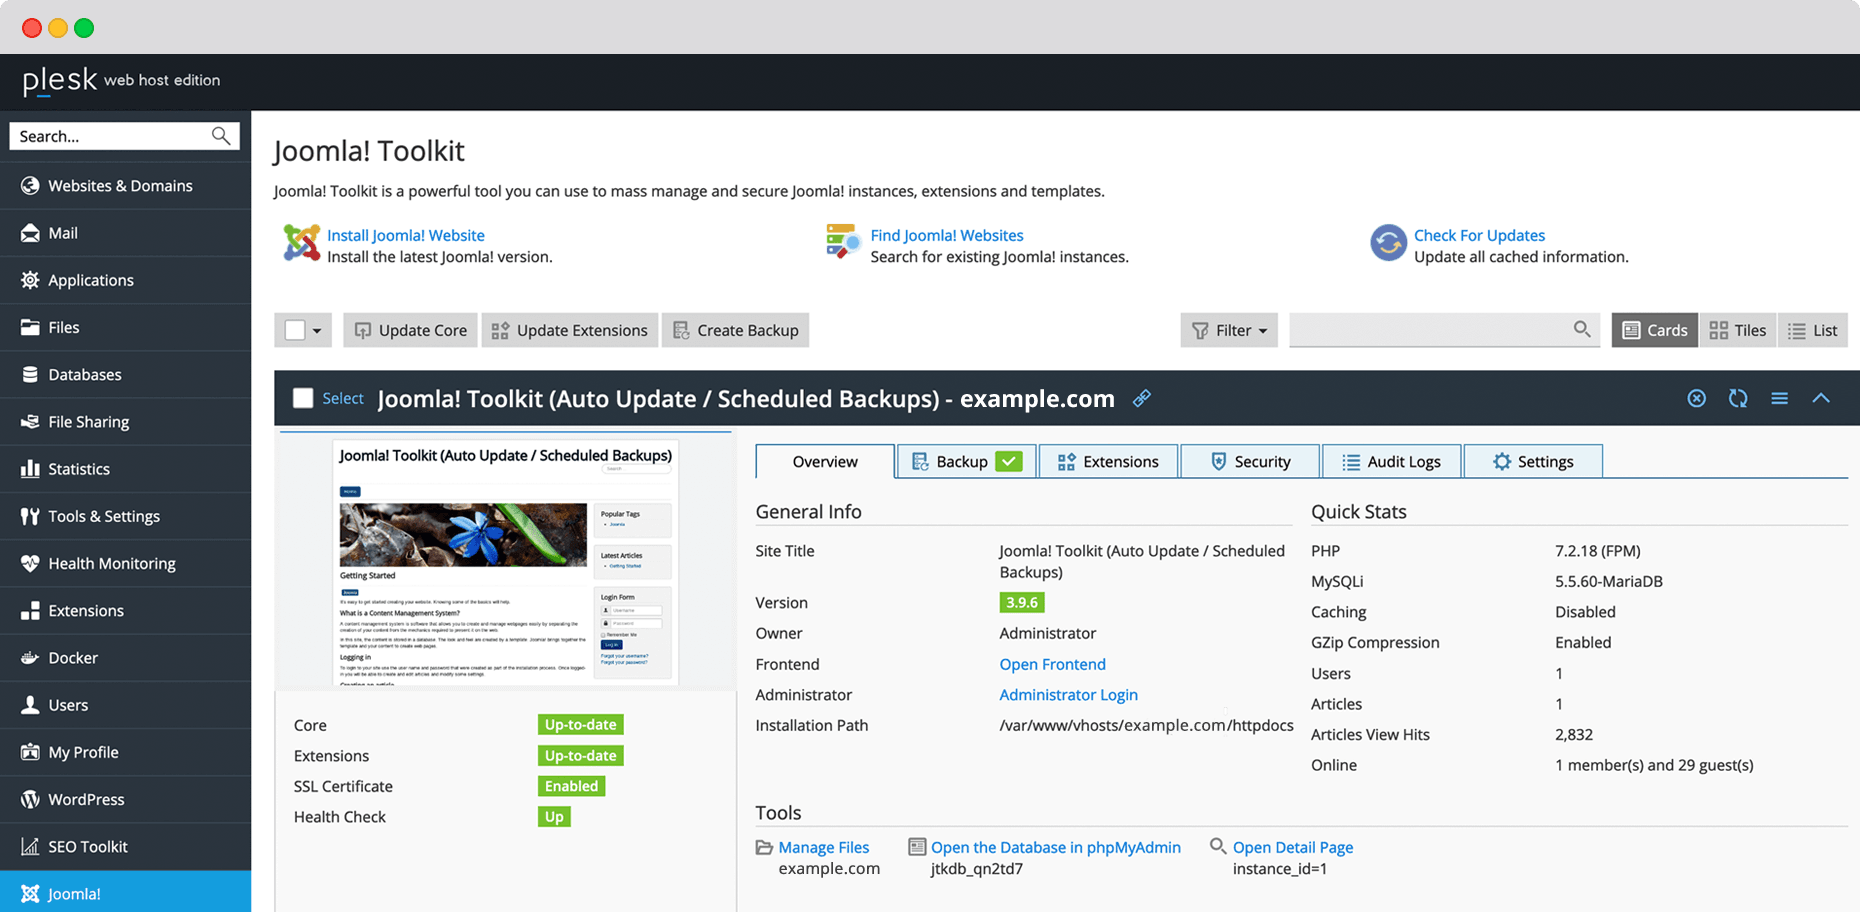Screen dimensions: 1860x912
Task: Click the Administrator Login link
Action: 1068,694
